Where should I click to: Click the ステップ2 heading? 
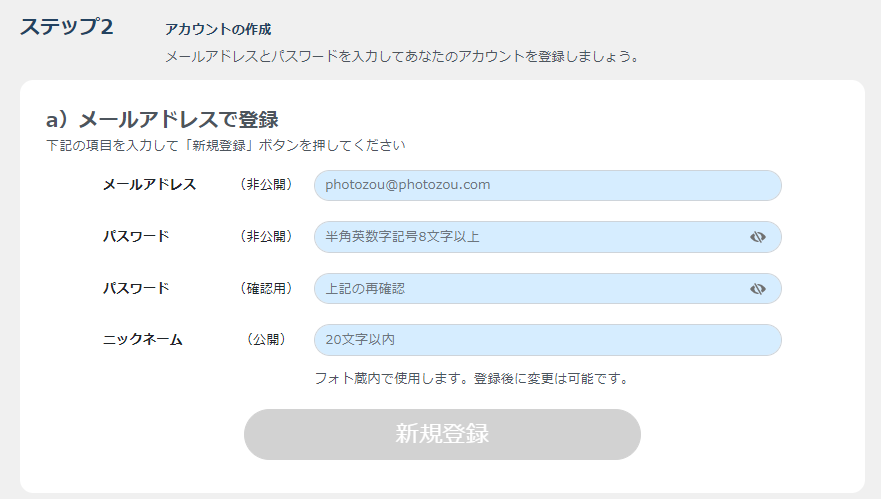click(67, 26)
